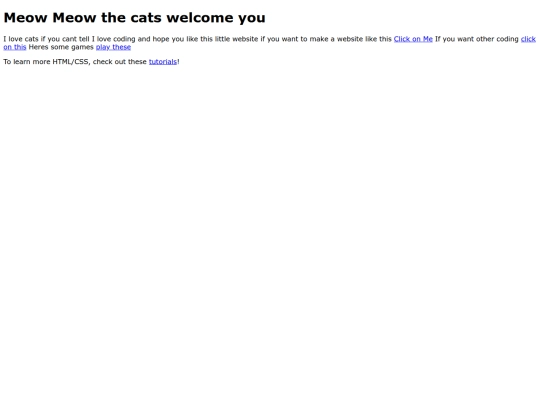540x405 pixels.
Task: Open the "tutorials" link
Action: point(163,62)
